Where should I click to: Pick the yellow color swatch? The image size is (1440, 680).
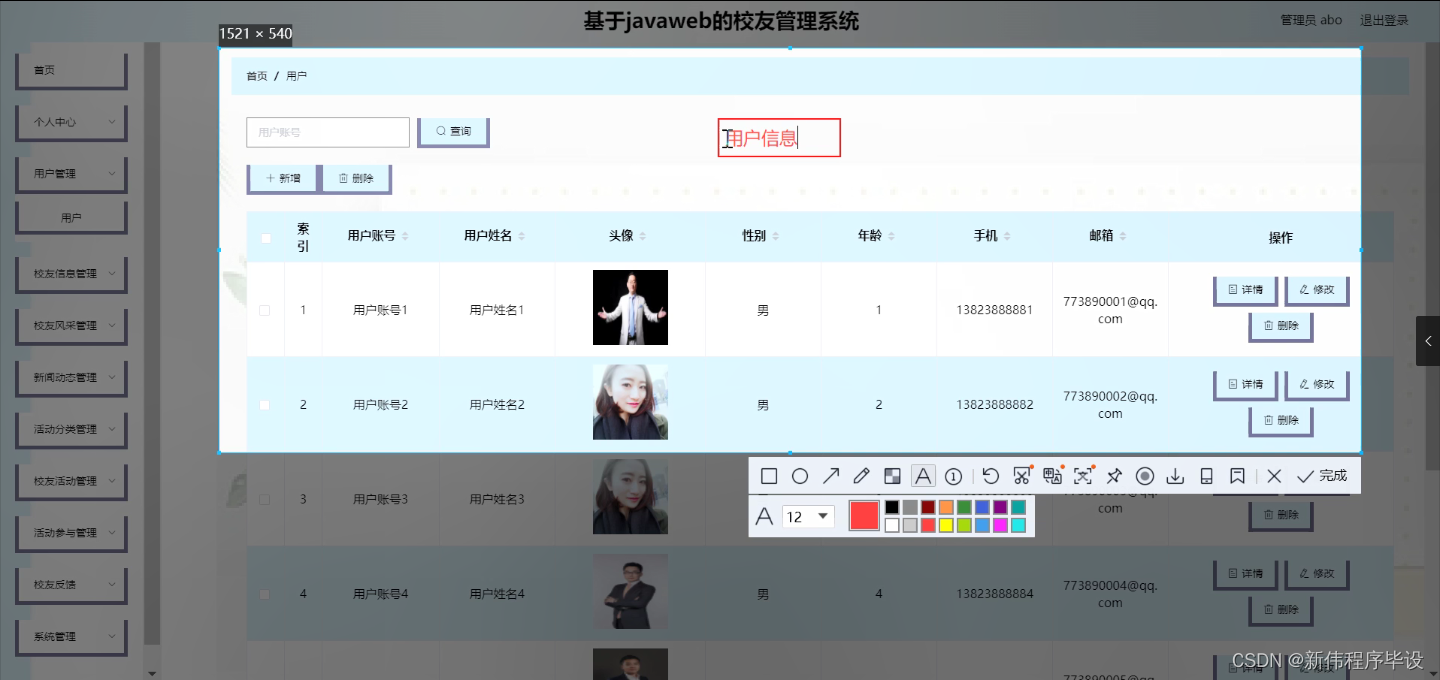point(944,523)
